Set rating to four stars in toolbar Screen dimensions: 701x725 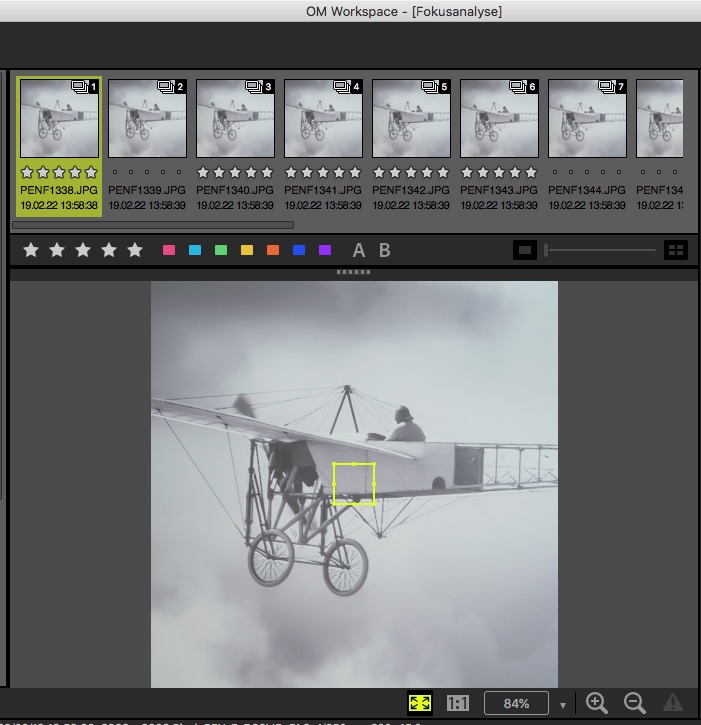click(x=109, y=250)
